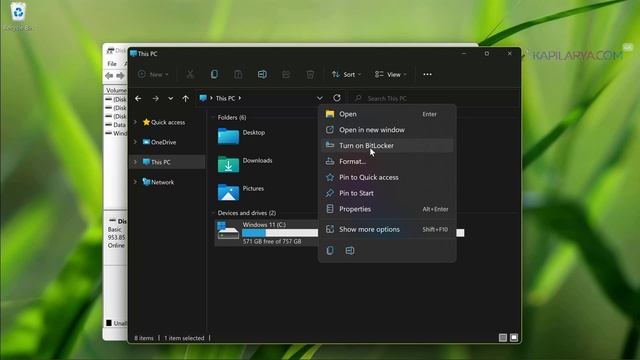Select the Windows 11 (C:) drive icon
Viewport: 640px width, 360px height.
tap(228, 231)
